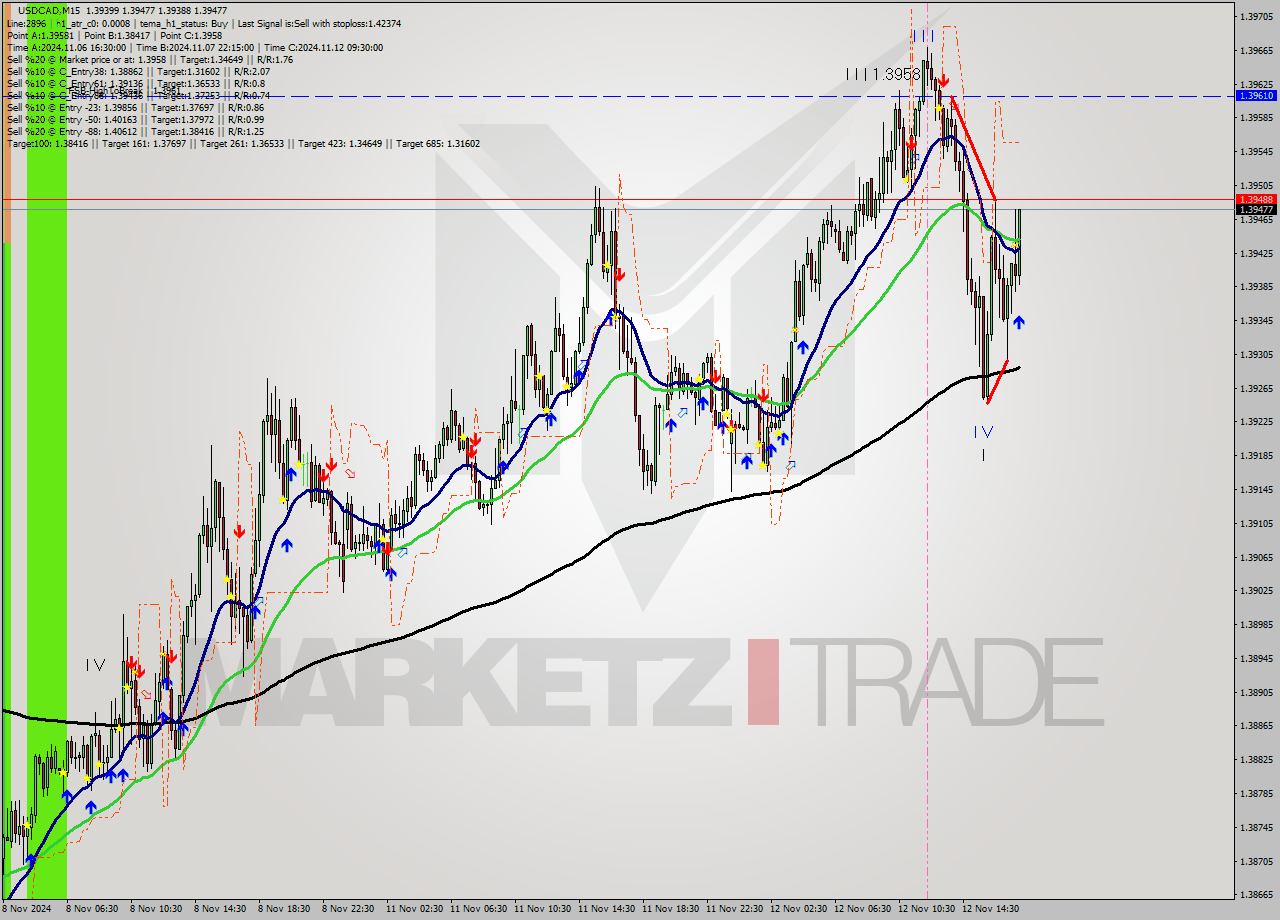Click the 1.39105 price axis label
1280x920 pixels.
pyautogui.click(x=1256, y=523)
